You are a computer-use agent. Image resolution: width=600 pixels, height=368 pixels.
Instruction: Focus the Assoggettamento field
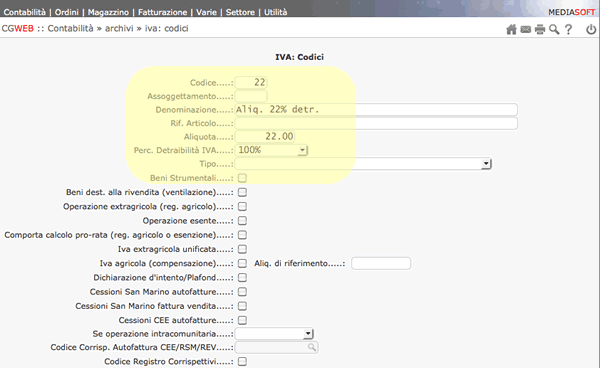click(251, 96)
